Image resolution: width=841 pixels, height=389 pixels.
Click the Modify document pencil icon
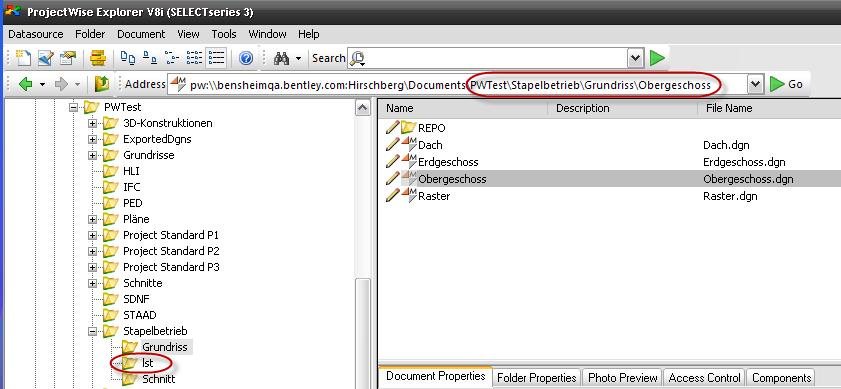click(x=46, y=58)
